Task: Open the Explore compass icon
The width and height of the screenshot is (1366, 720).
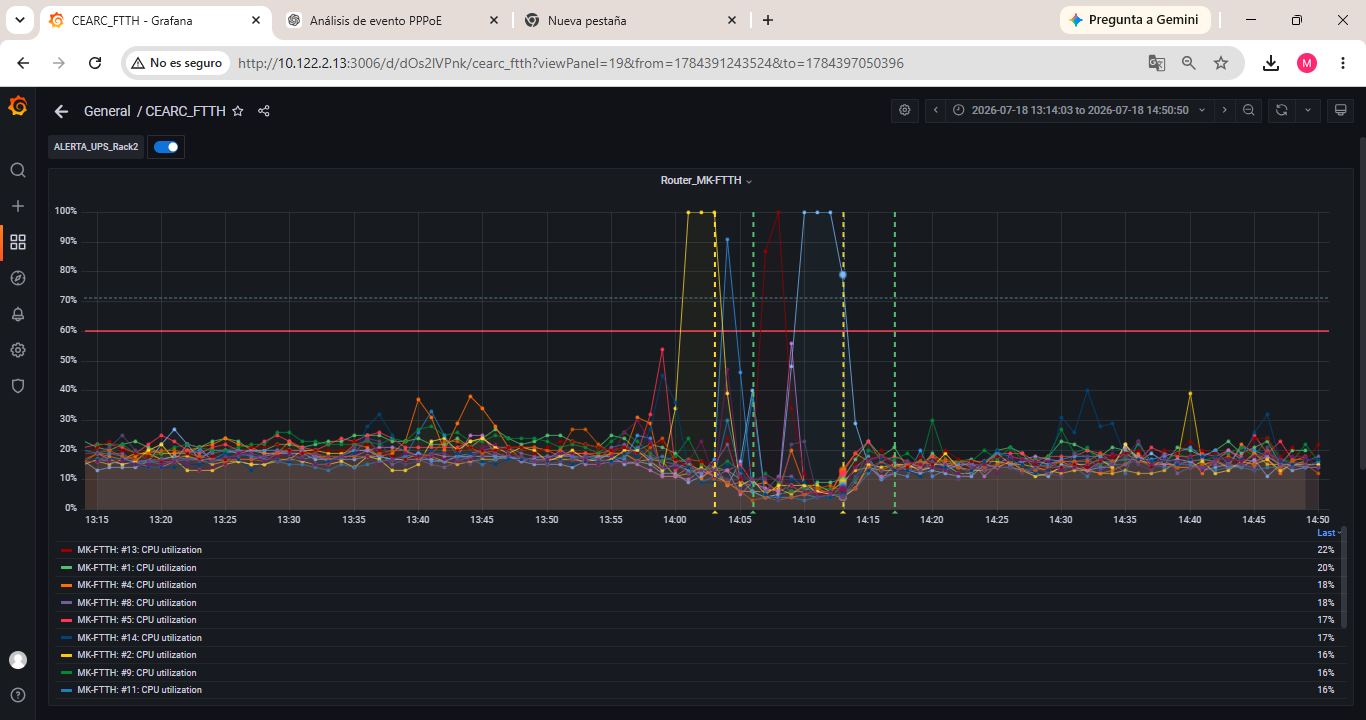Action: (18, 278)
